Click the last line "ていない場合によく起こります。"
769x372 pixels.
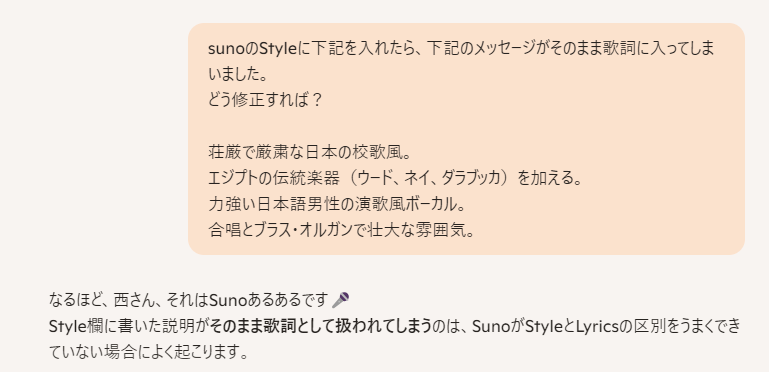(x=150, y=351)
